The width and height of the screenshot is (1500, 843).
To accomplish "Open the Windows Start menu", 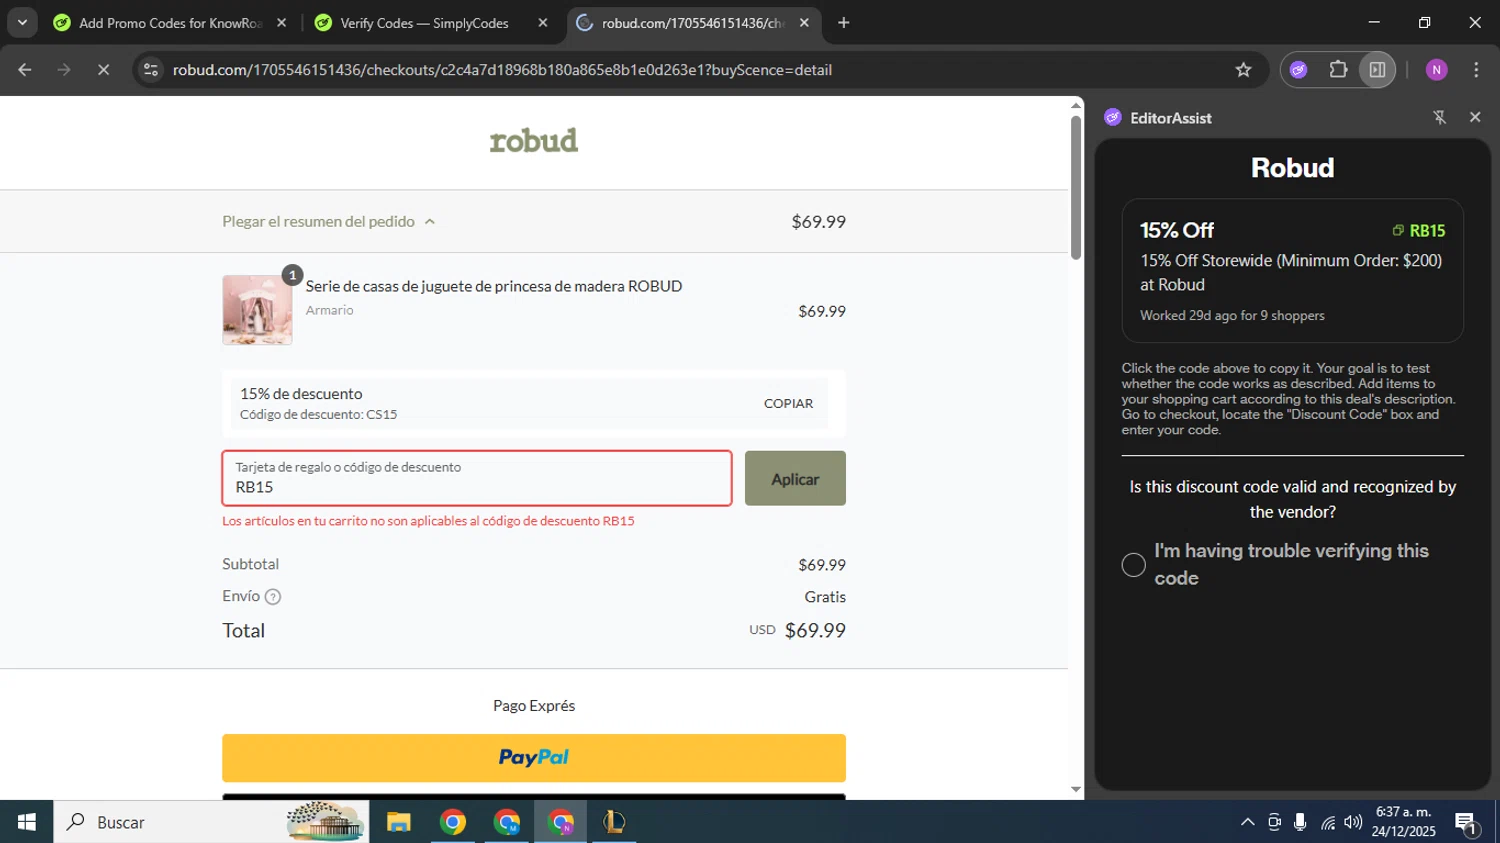I will point(26,822).
